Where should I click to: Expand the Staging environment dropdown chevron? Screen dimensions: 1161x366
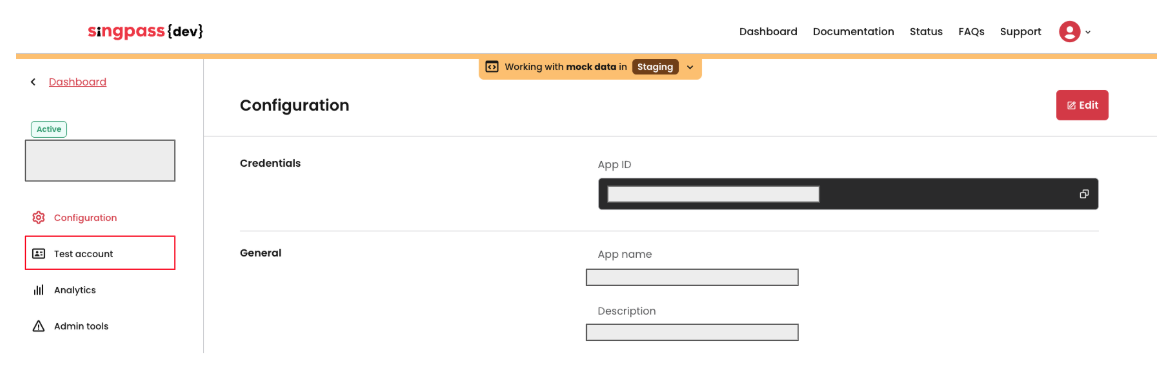tap(689, 67)
